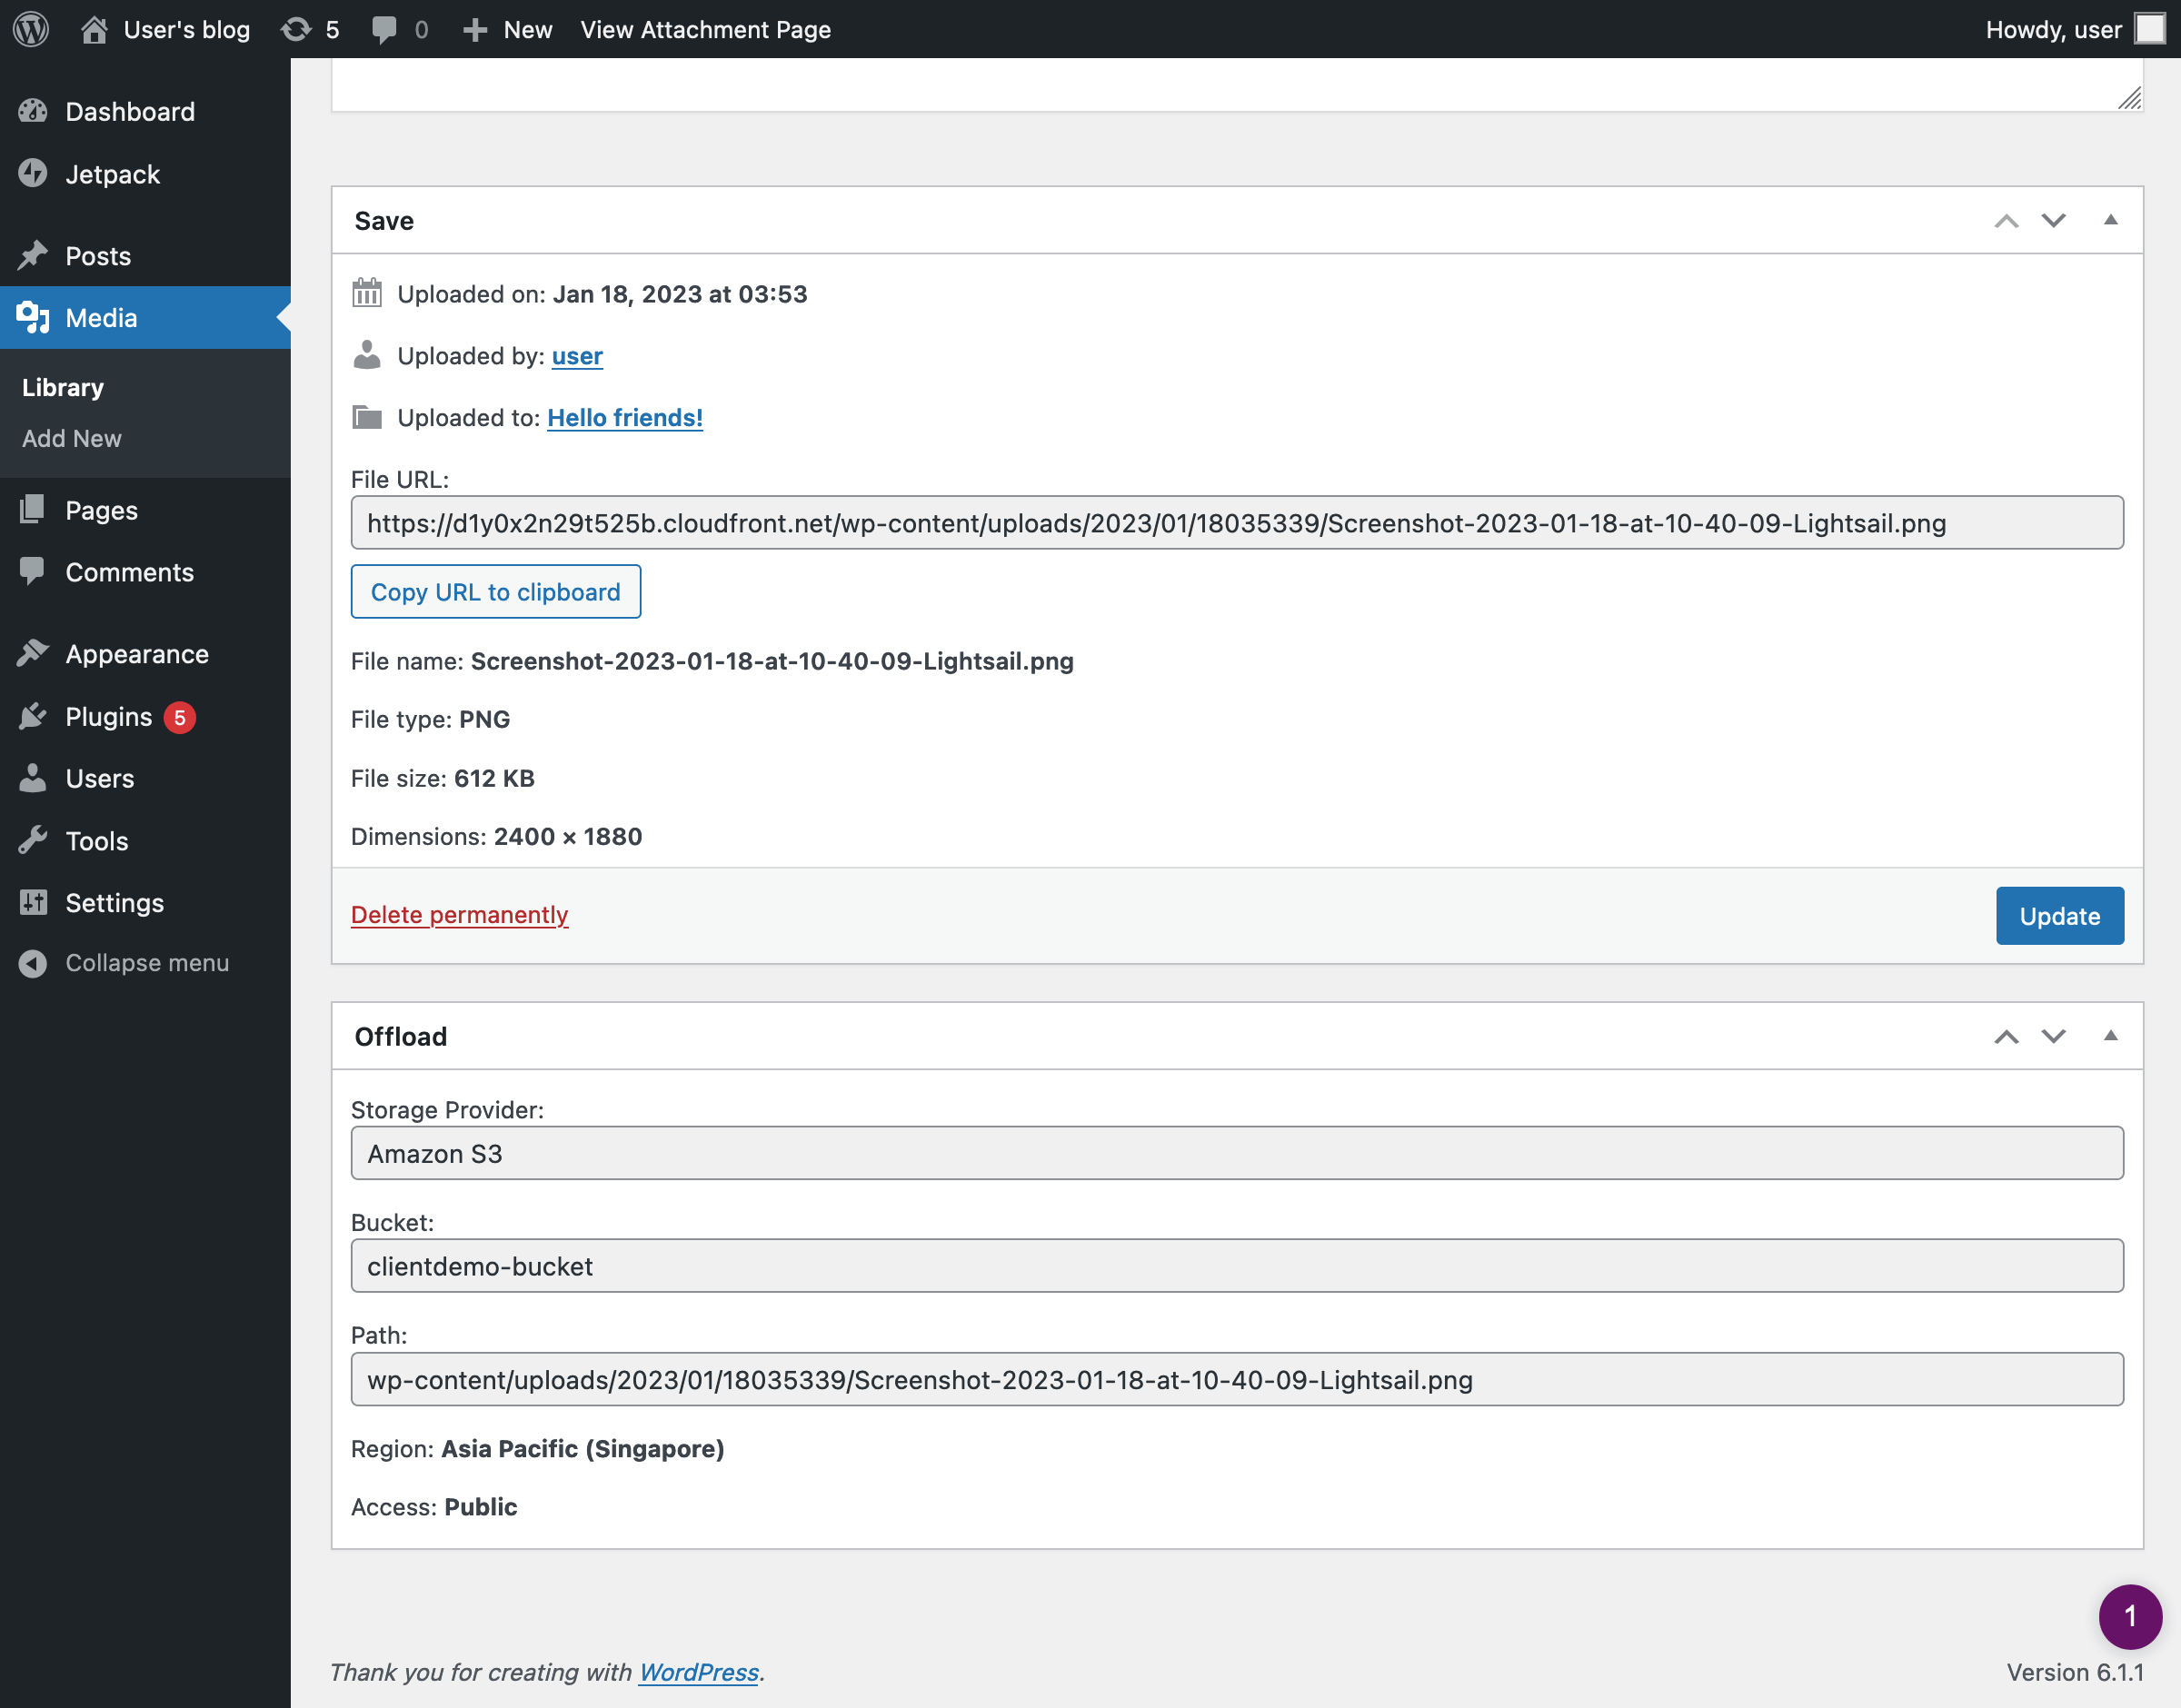Open the Media library icon in sidebar

click(x=33, y=318)
